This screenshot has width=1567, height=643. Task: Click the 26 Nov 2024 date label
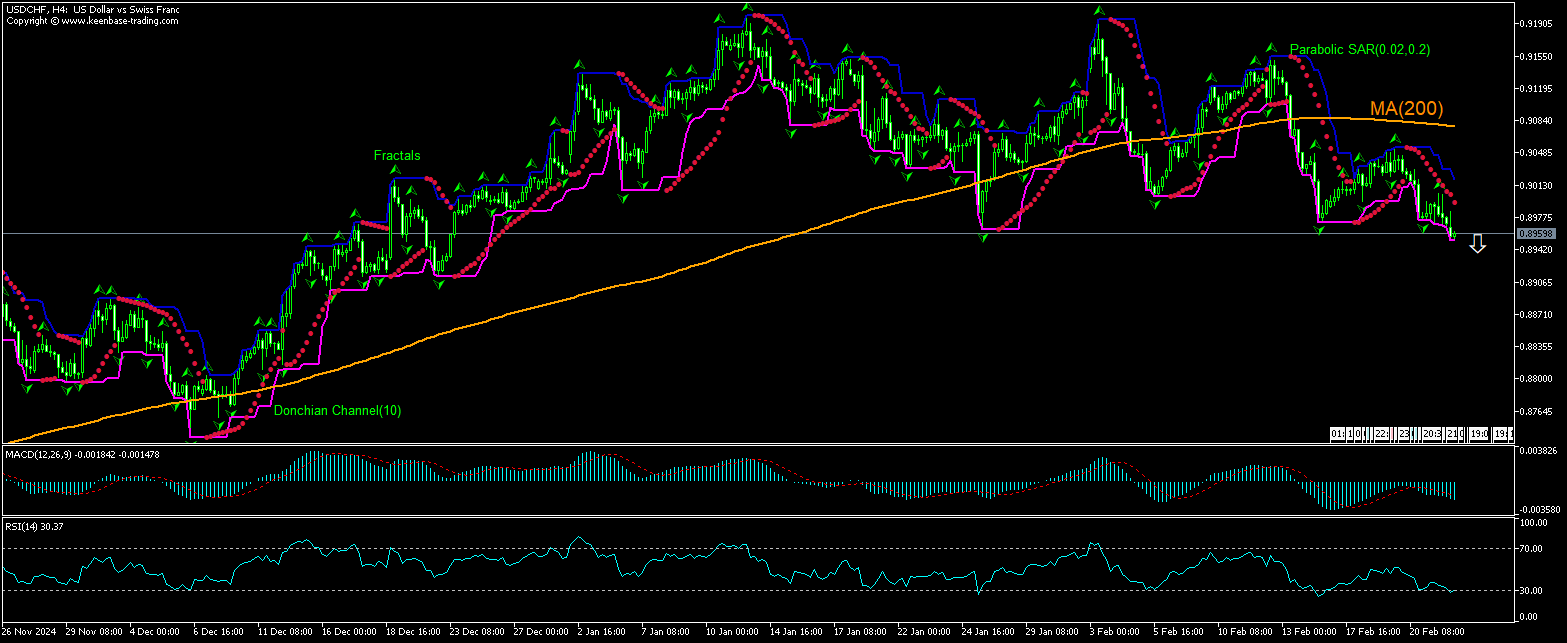[x=30, y=632]
